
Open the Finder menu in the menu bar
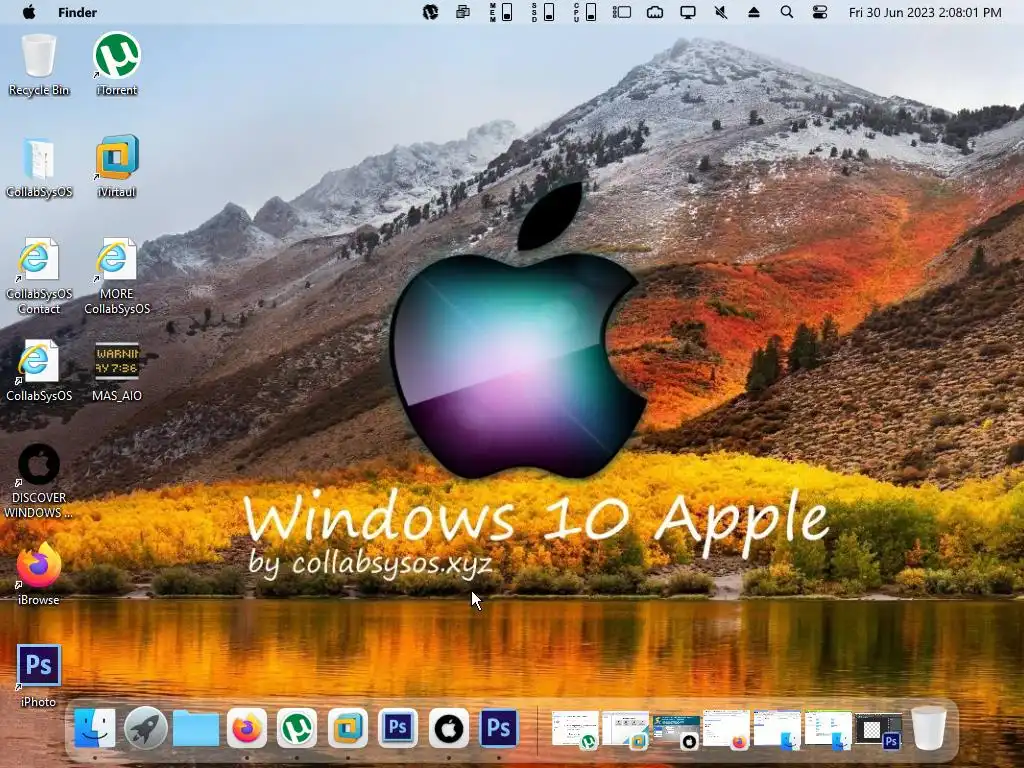(77, 12)
